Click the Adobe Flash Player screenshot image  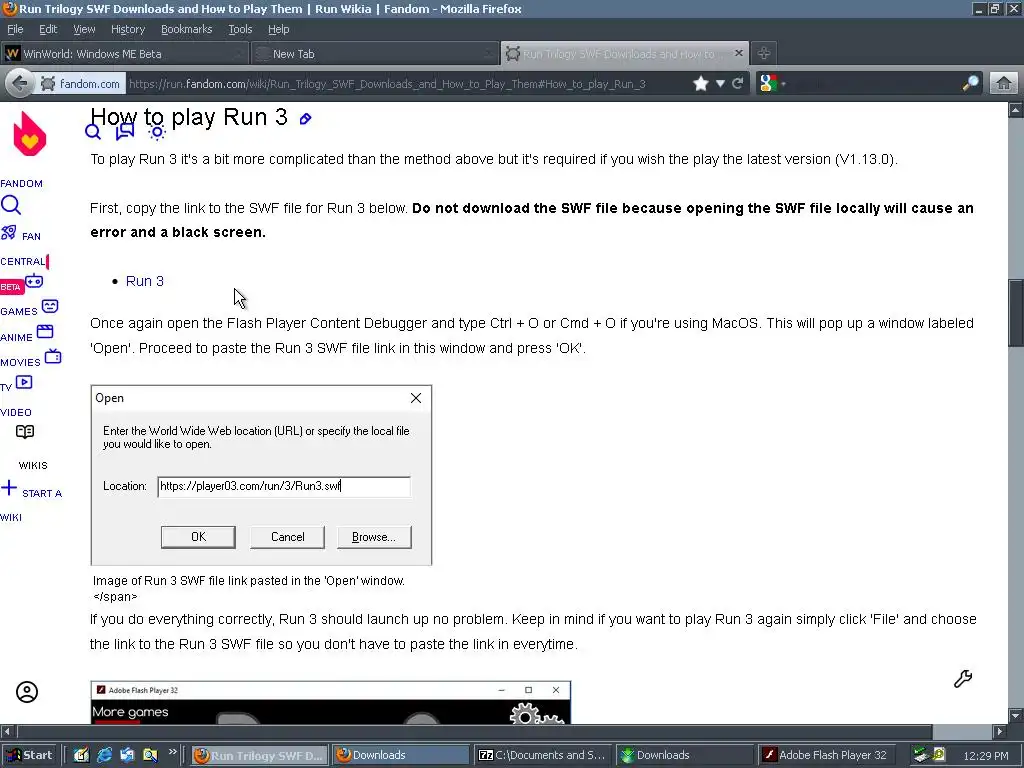click(x=330, y=702)
